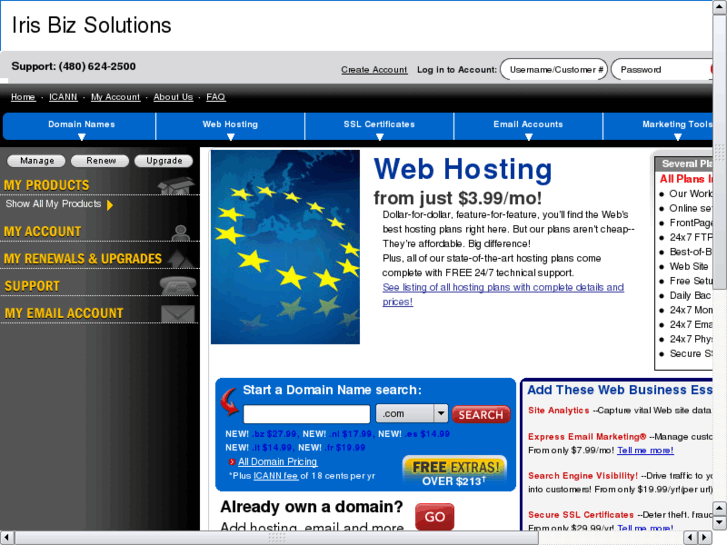727x545 pixels.
Task: Click the yellow arrow next to Show All My Products
Action: (x=110, y=205)
